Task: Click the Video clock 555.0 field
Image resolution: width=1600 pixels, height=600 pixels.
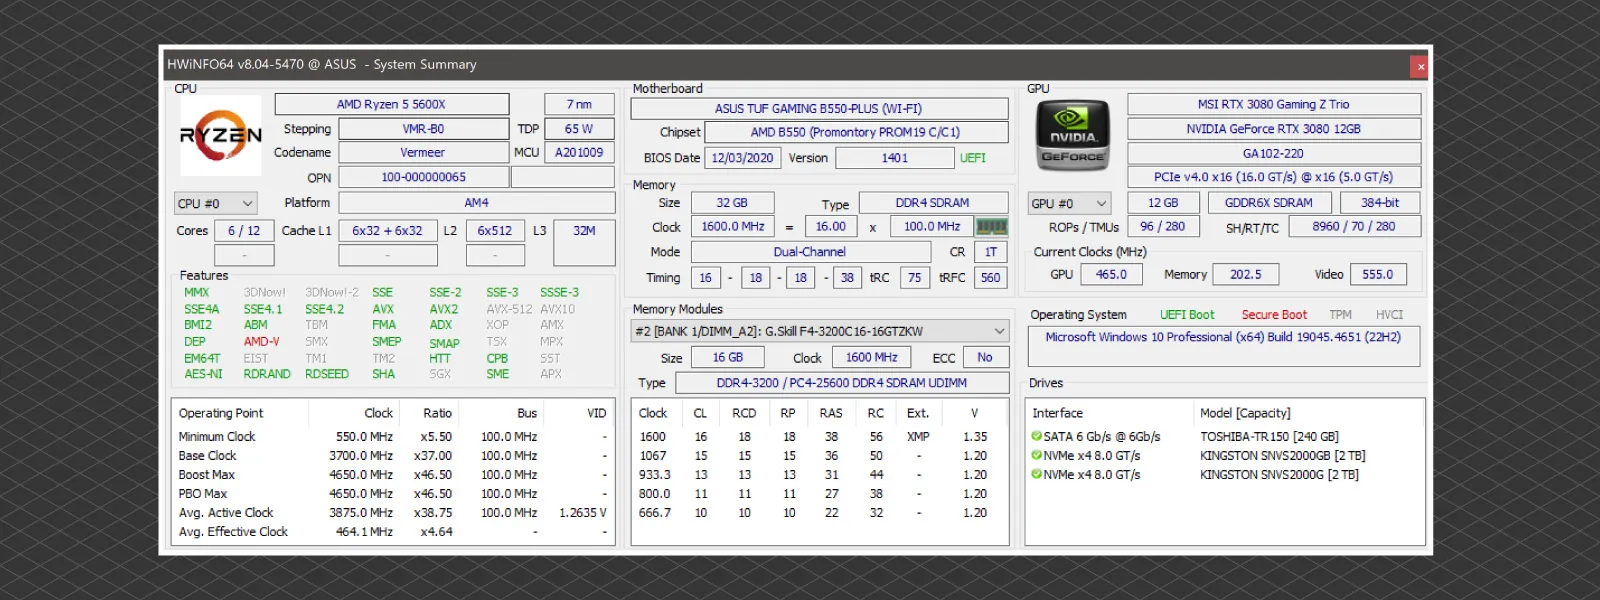Action: (1378, 274)
